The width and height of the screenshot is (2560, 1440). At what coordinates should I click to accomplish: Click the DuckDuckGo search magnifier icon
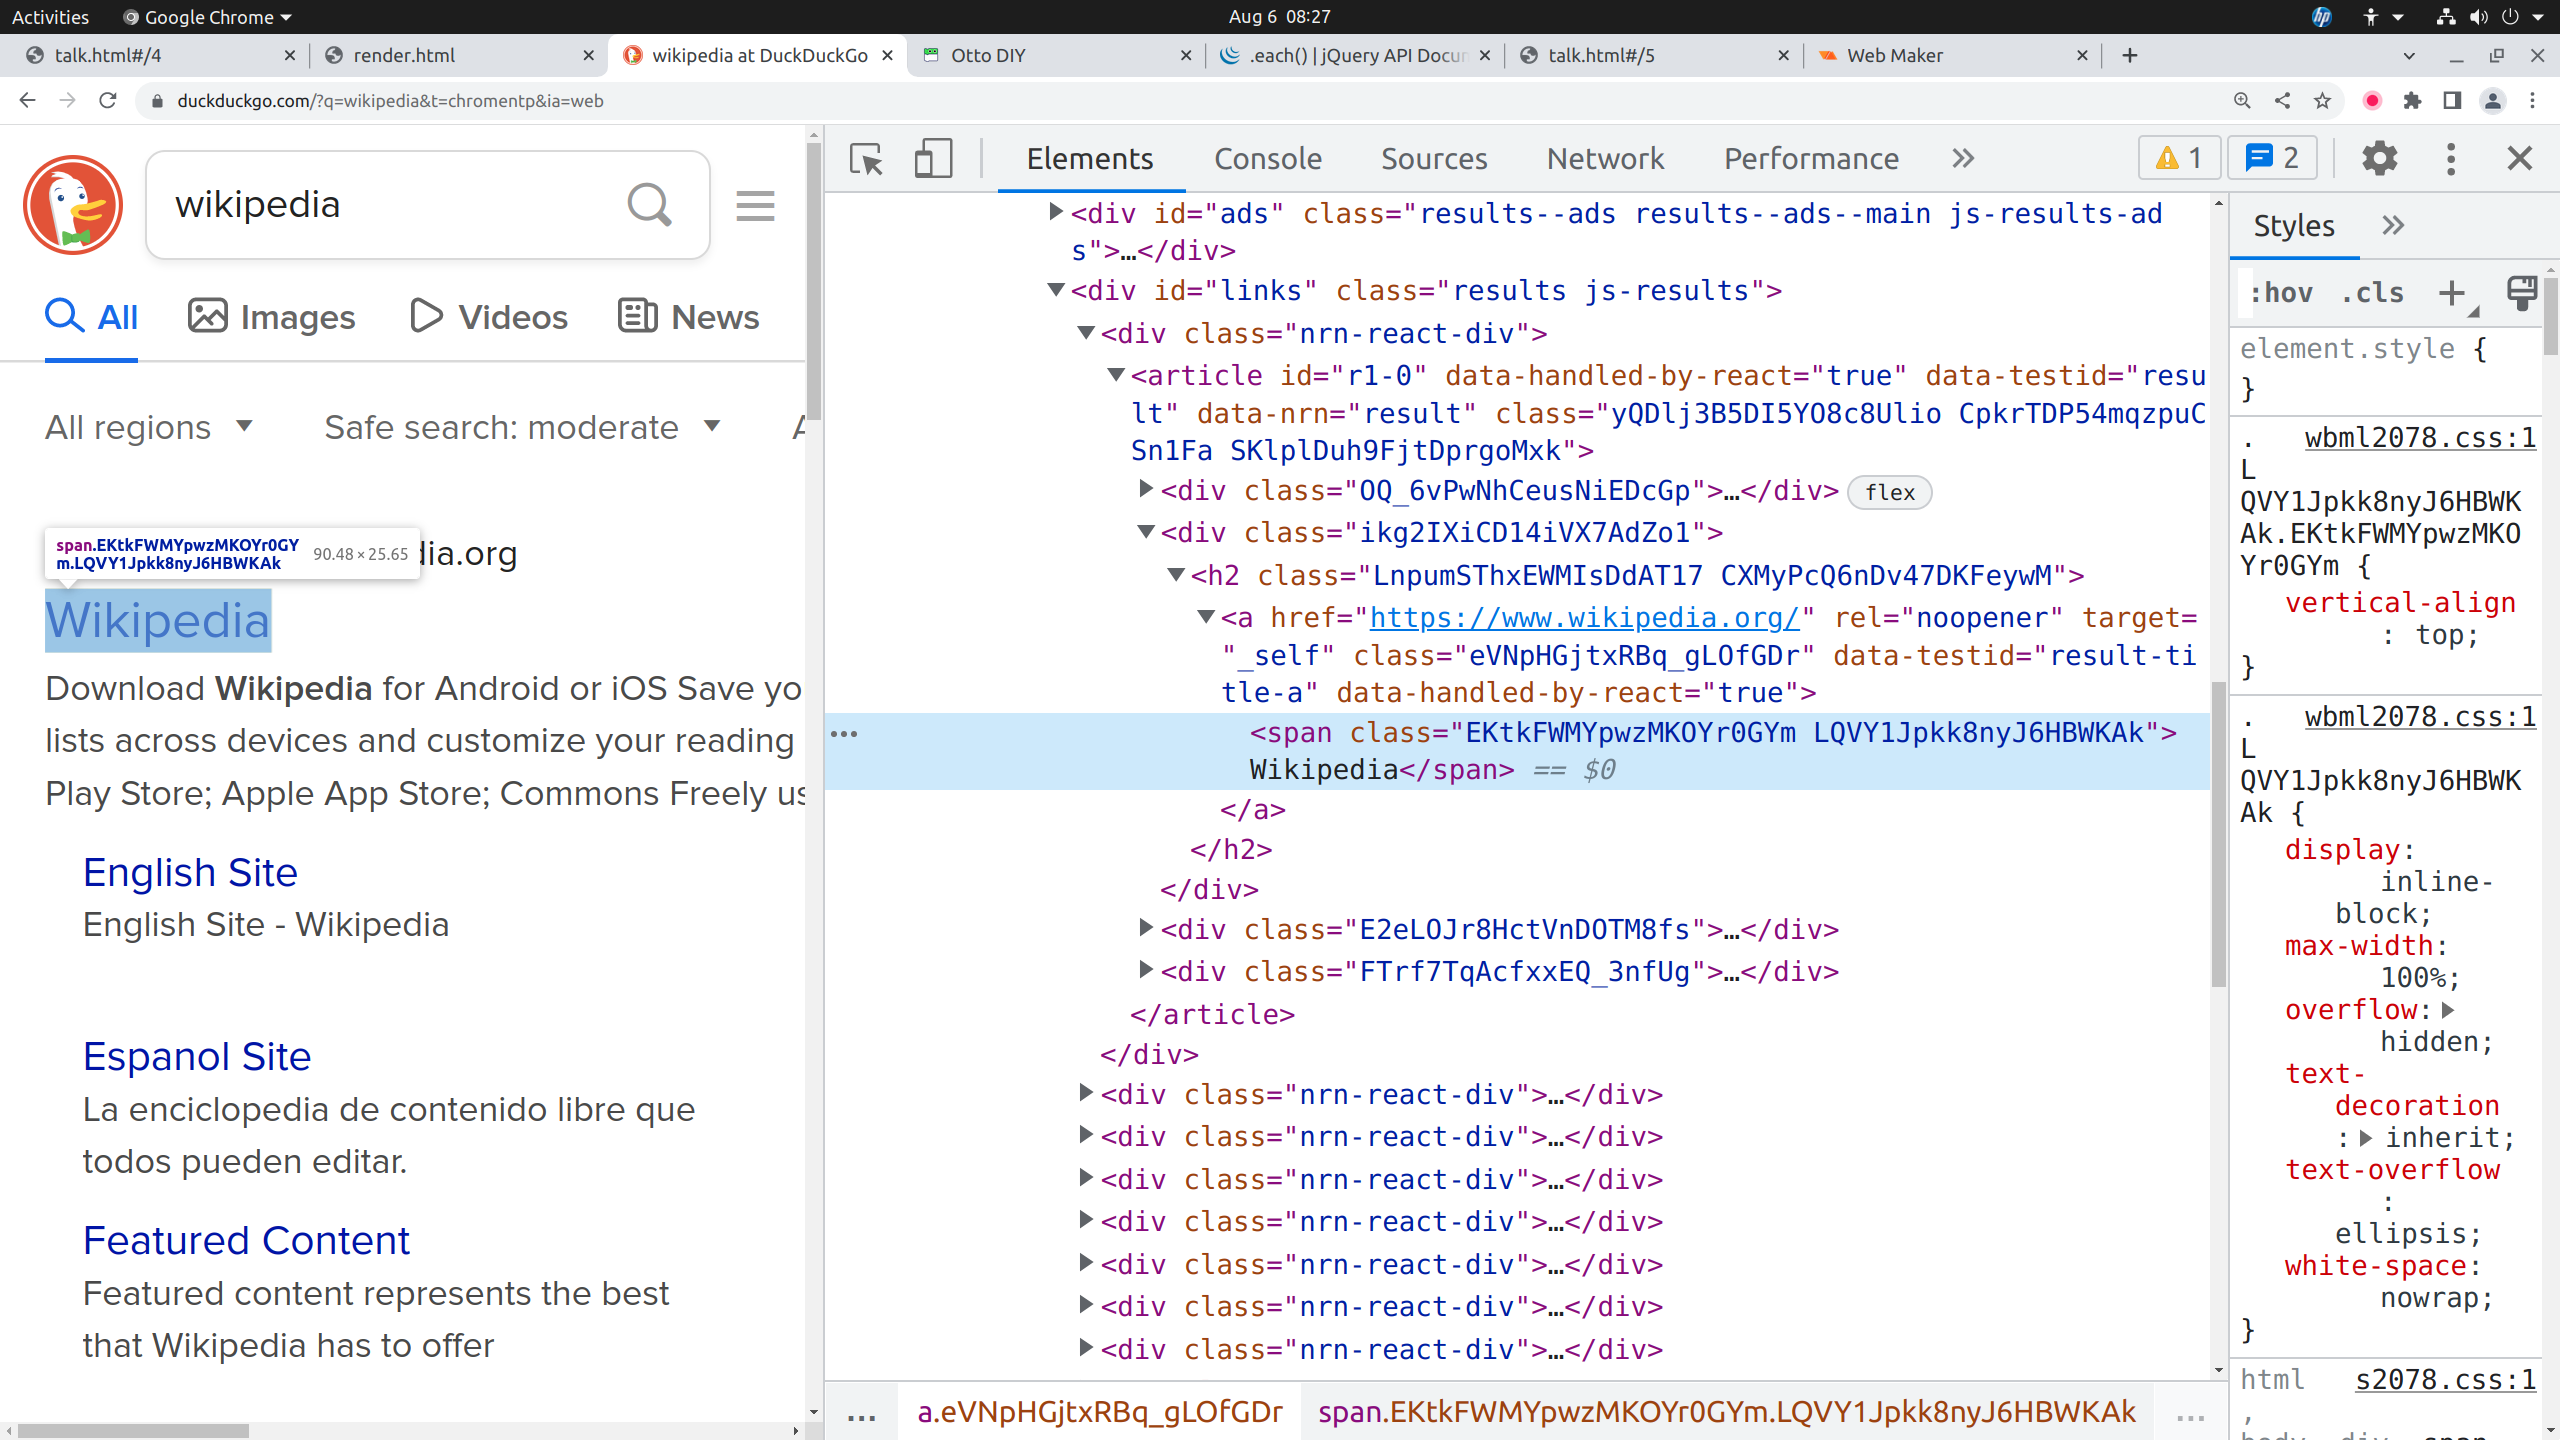649,205
